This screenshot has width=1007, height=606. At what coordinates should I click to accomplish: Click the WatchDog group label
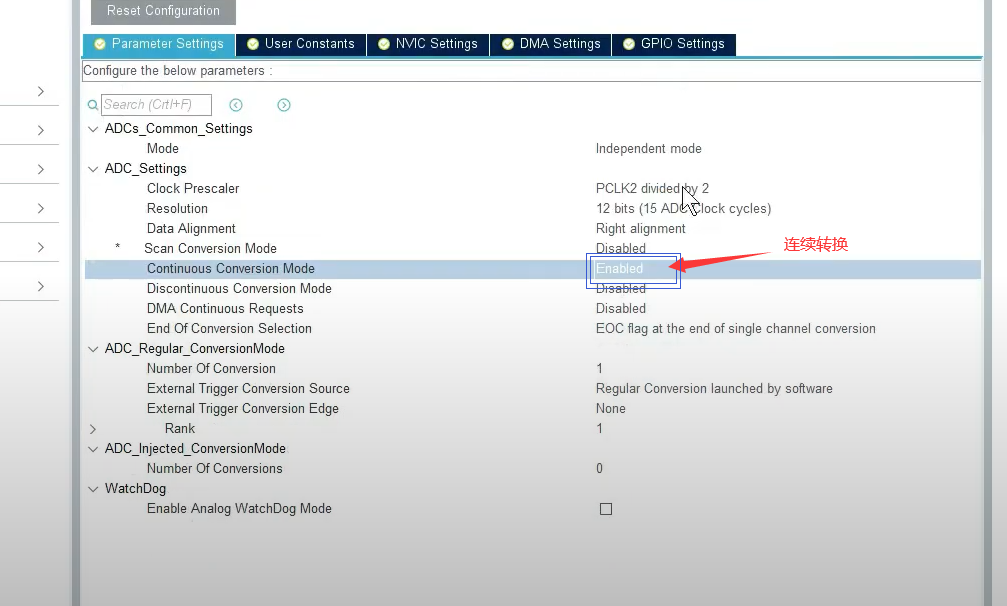tap(136, 489)
